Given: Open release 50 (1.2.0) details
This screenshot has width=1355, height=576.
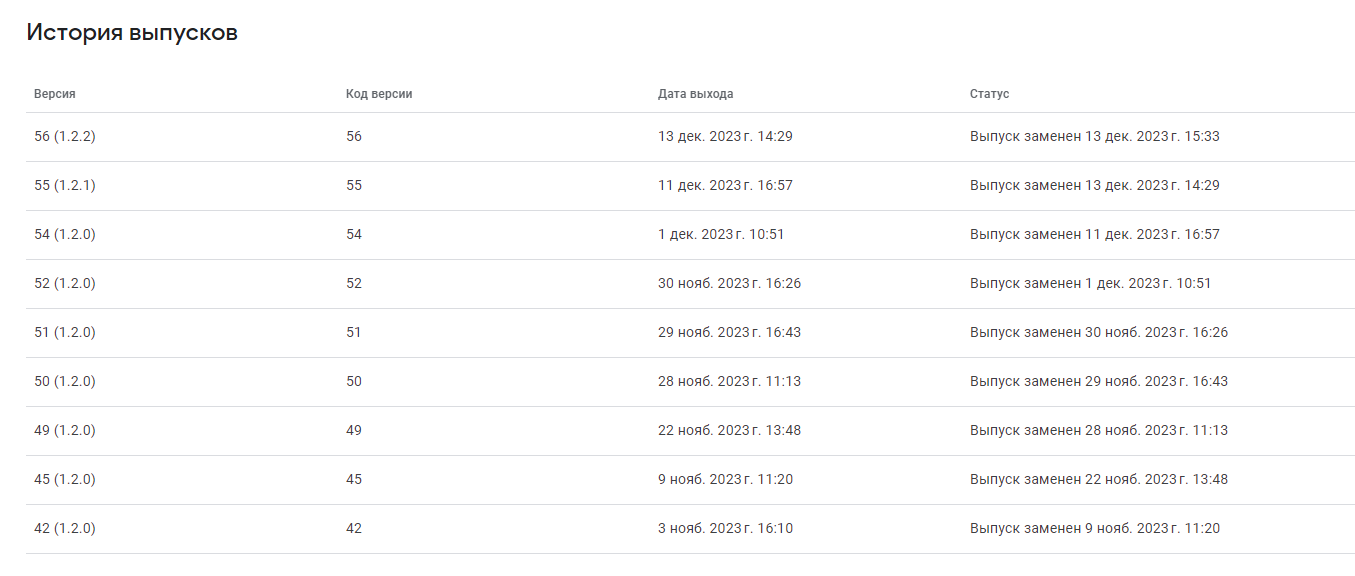Looking at the screenshot, I should [x=690, y=382].
